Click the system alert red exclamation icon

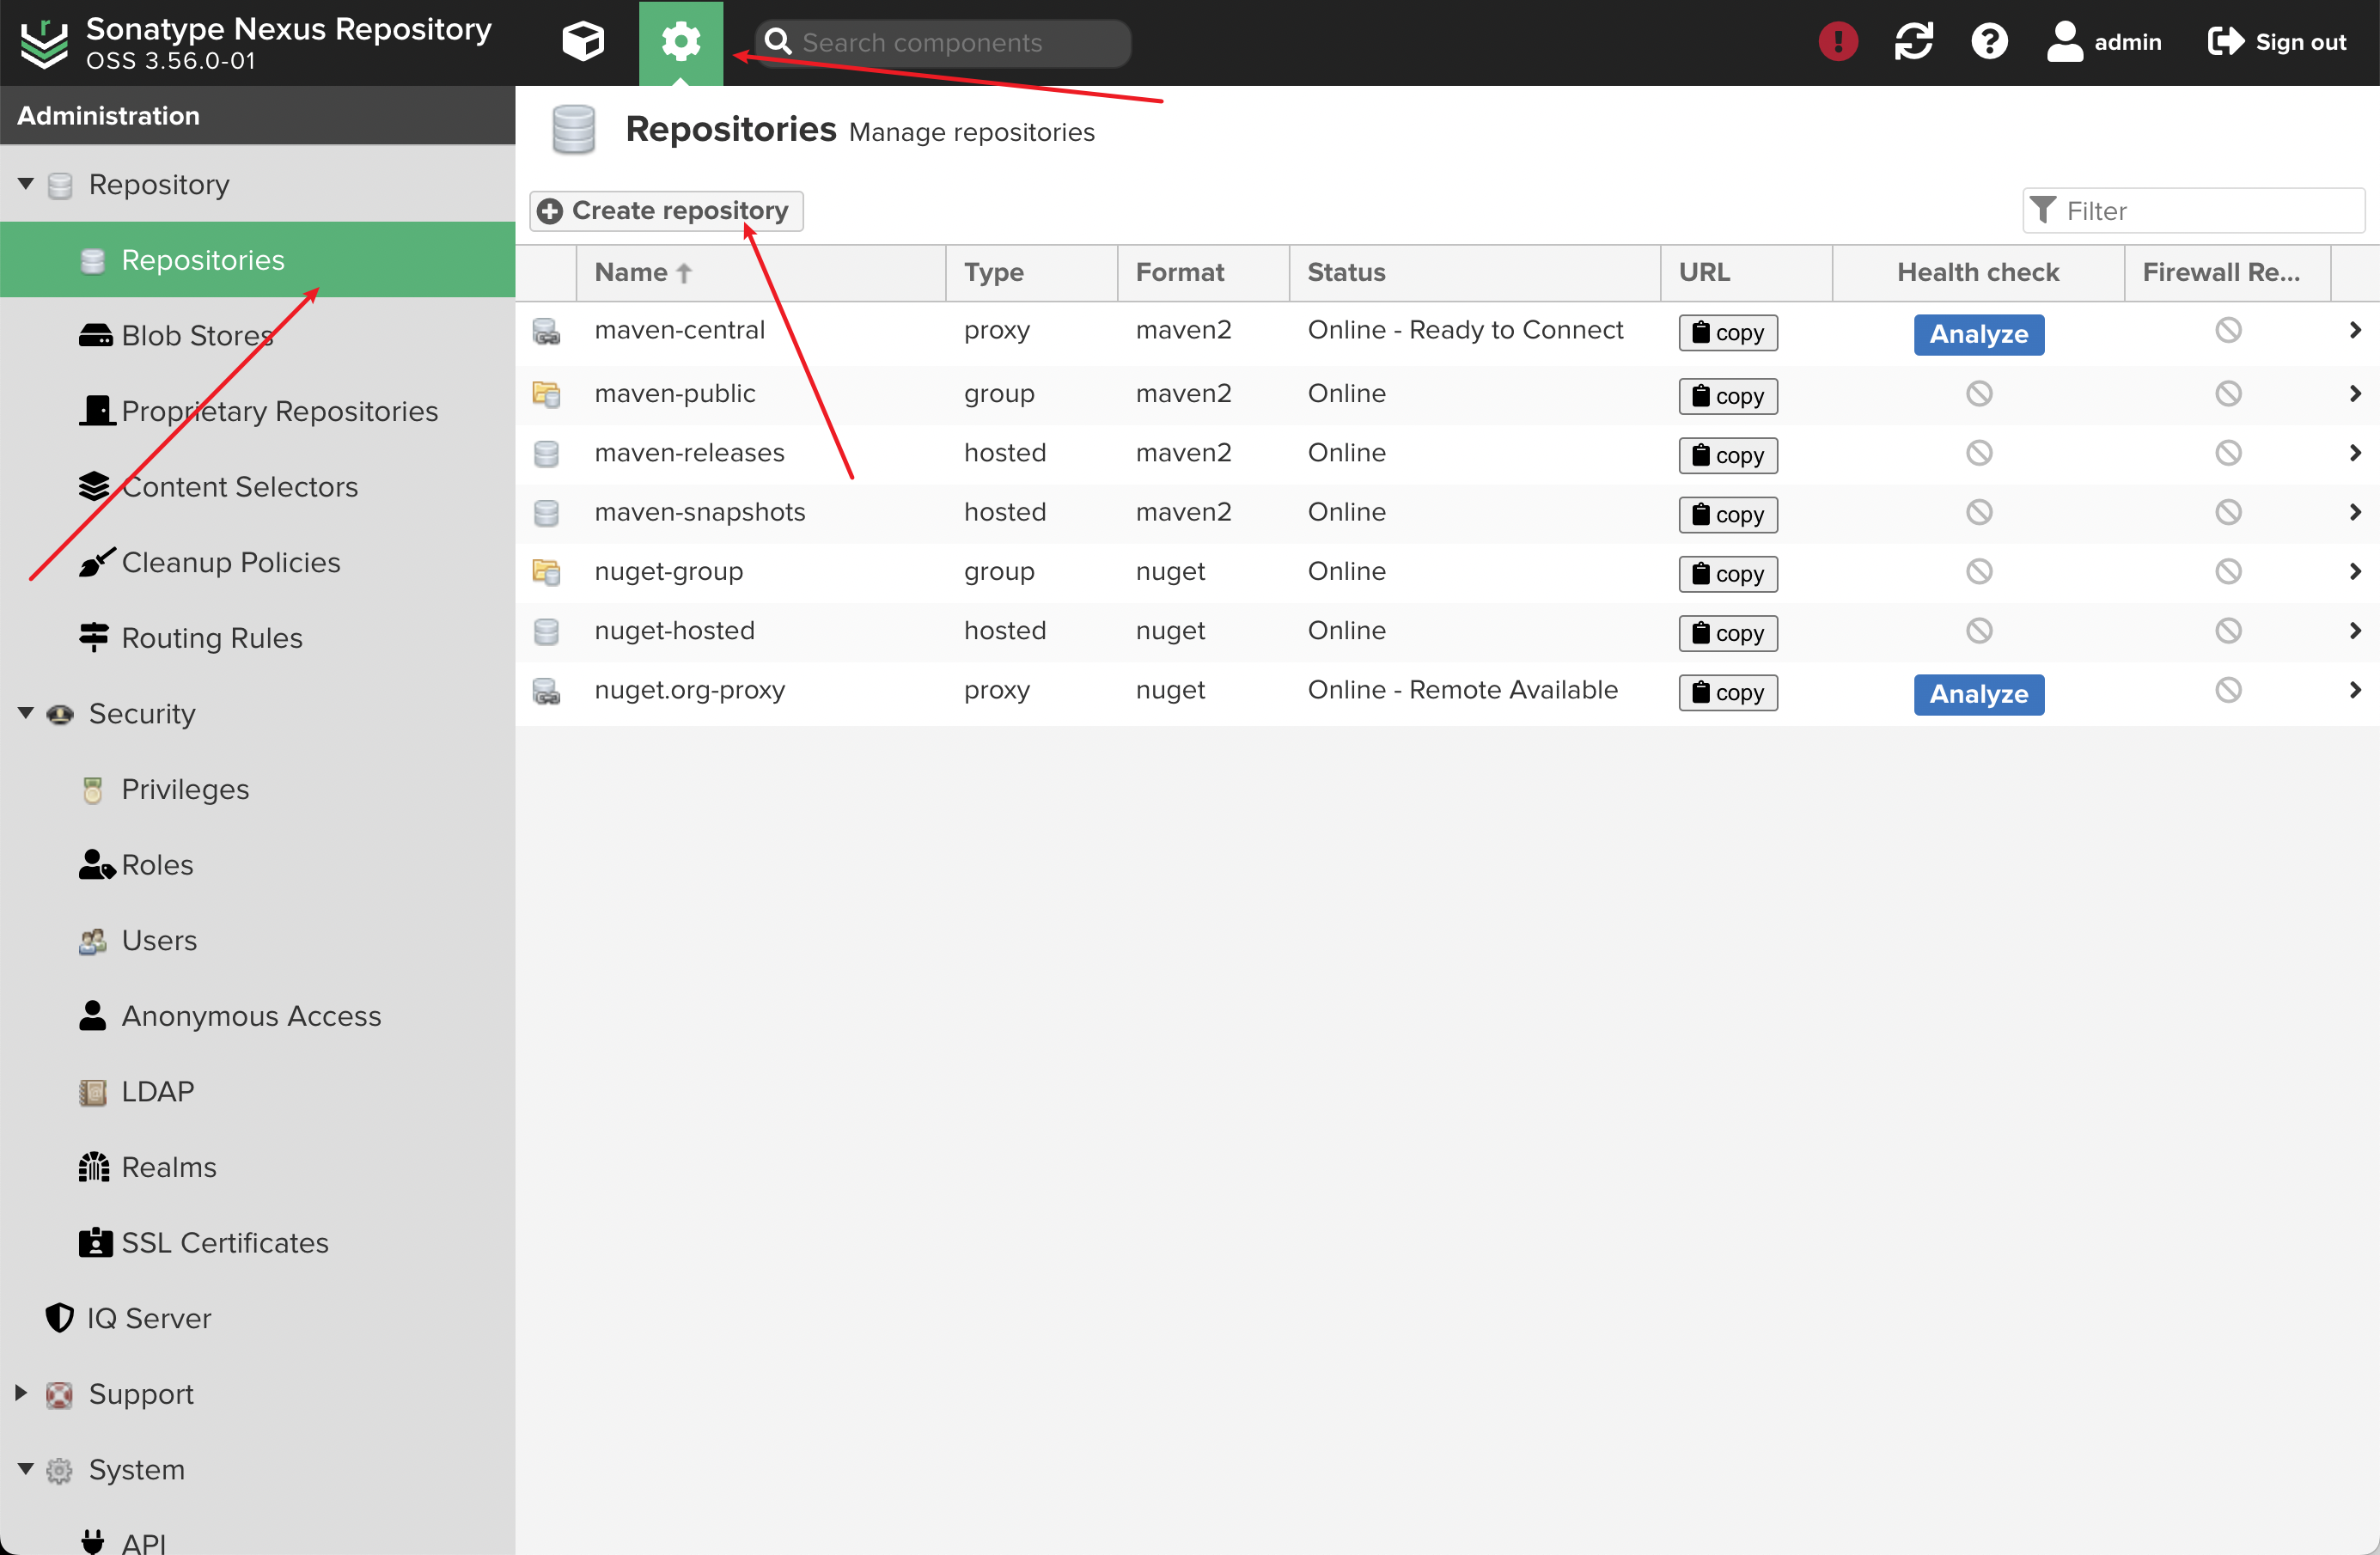(x=1839, y=40)
